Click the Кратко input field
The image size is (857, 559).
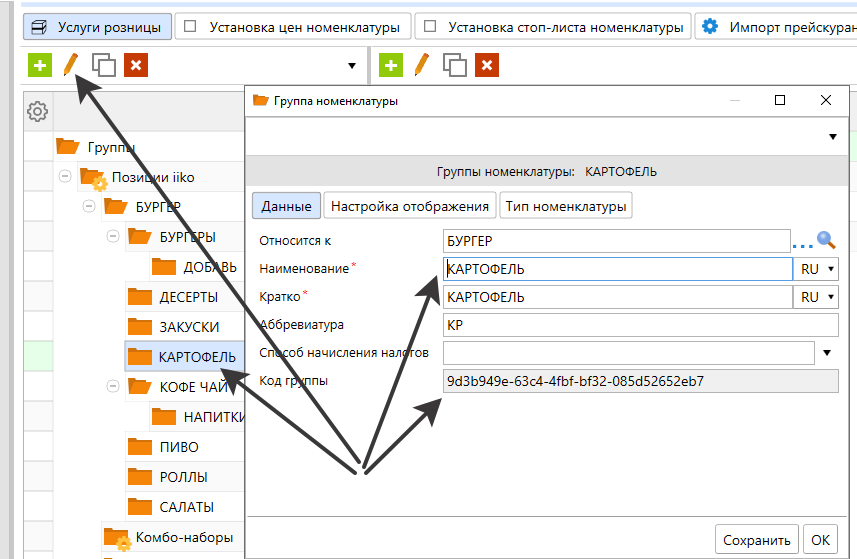click(618, 297)
